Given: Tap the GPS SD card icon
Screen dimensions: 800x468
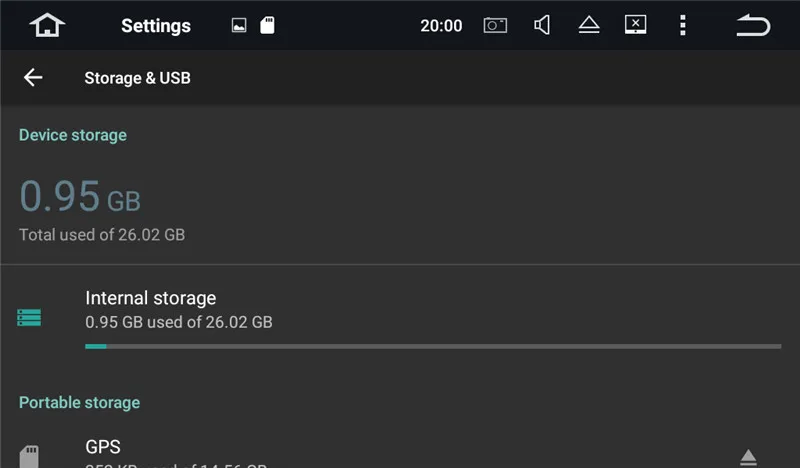Looking at the screenshot, I should [29, 457].
